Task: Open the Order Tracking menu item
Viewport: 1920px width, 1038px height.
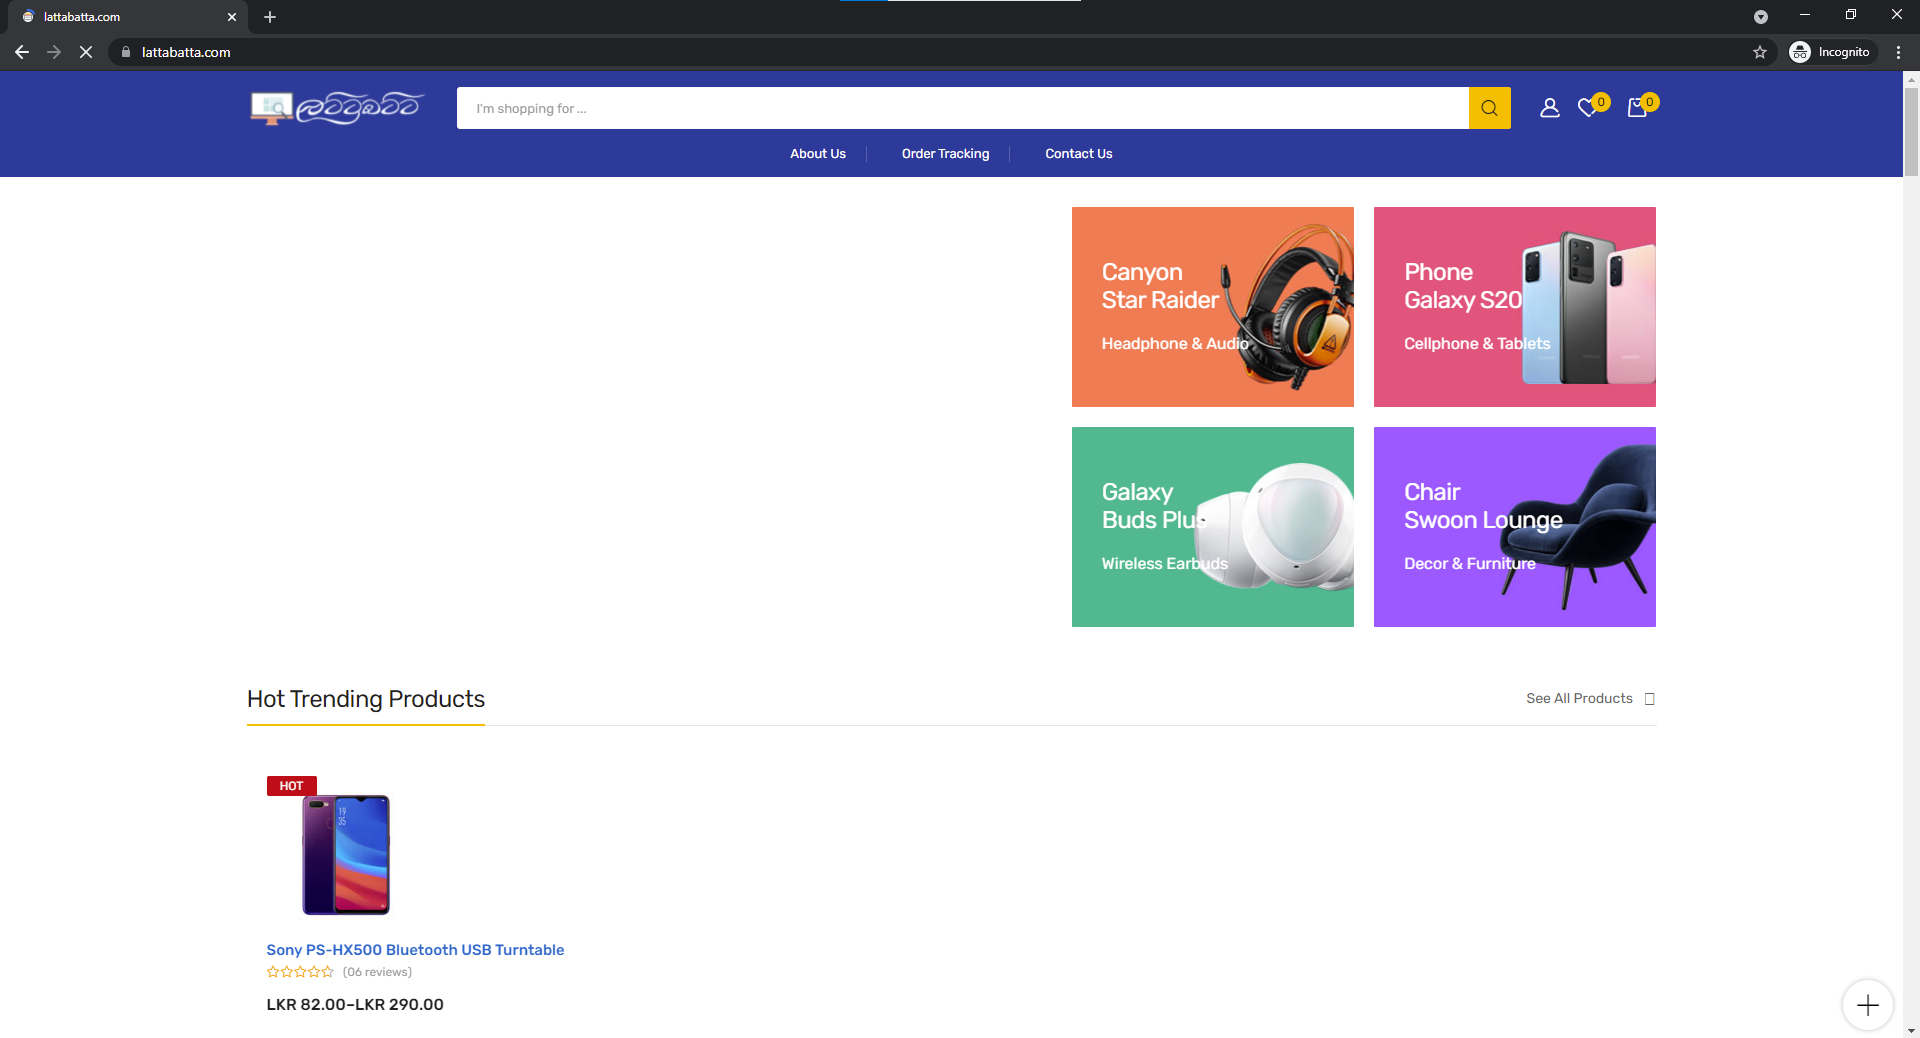Action: coord(945,153)
